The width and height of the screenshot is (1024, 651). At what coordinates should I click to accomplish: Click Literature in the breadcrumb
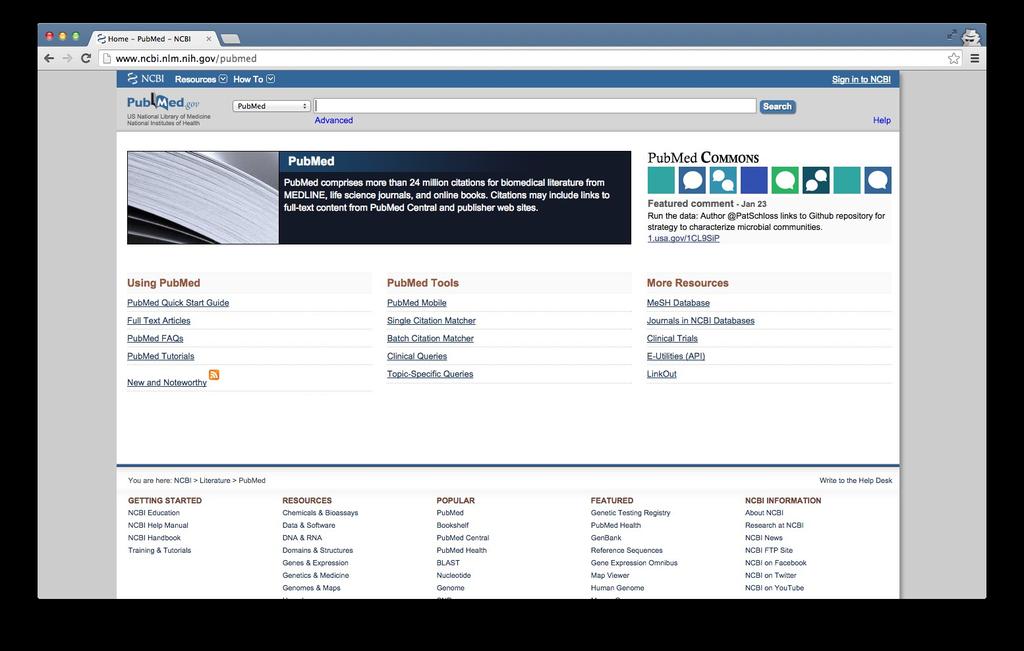point(215,481)
